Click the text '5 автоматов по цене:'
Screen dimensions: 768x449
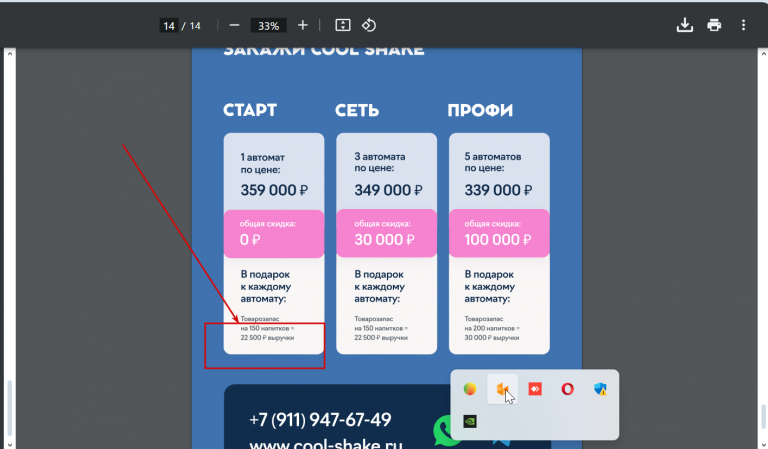493,162
